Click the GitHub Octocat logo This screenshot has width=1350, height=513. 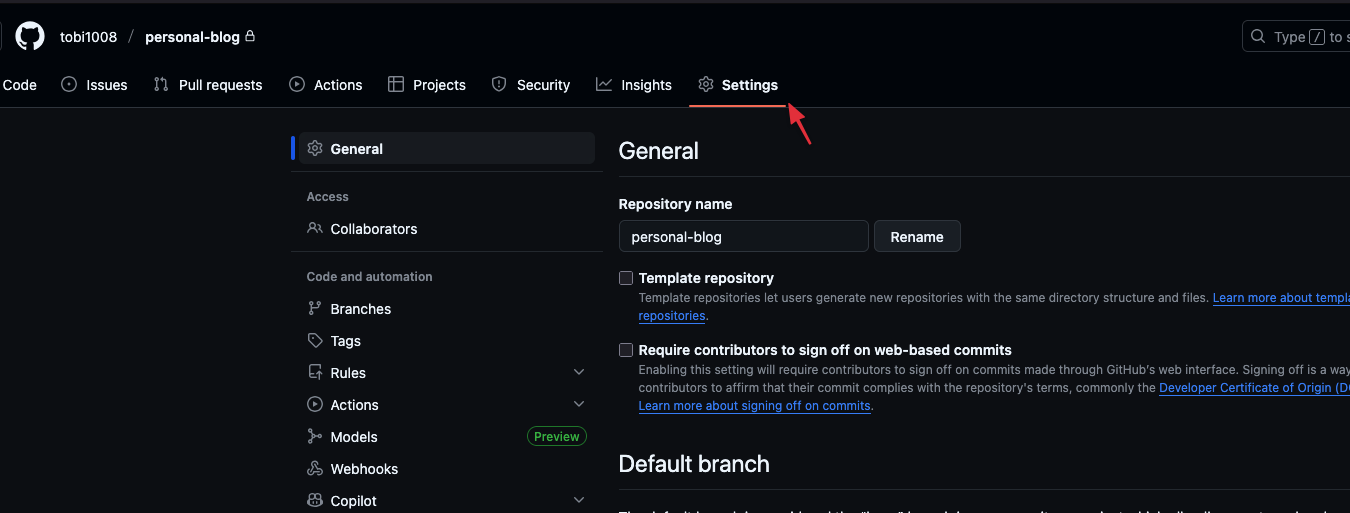pos(30,37)
